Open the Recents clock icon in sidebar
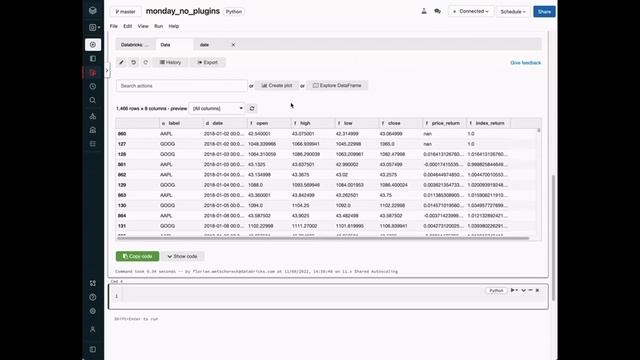 [93, 87]
